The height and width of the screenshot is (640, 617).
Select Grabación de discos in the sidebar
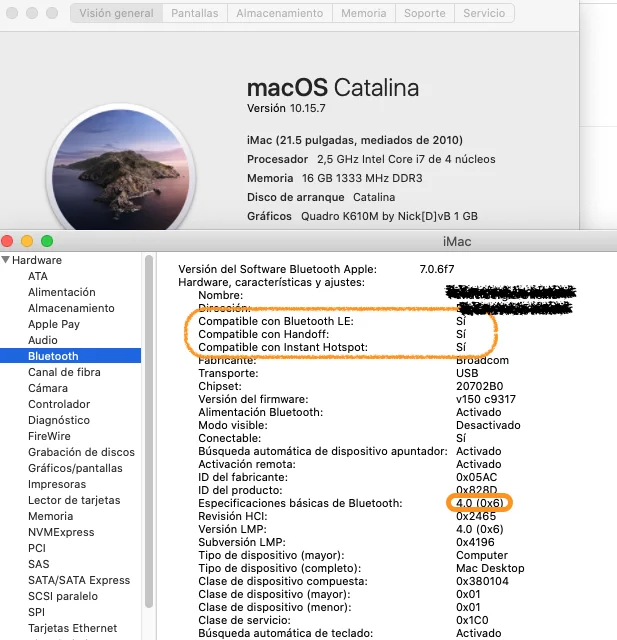pos(81,452)
